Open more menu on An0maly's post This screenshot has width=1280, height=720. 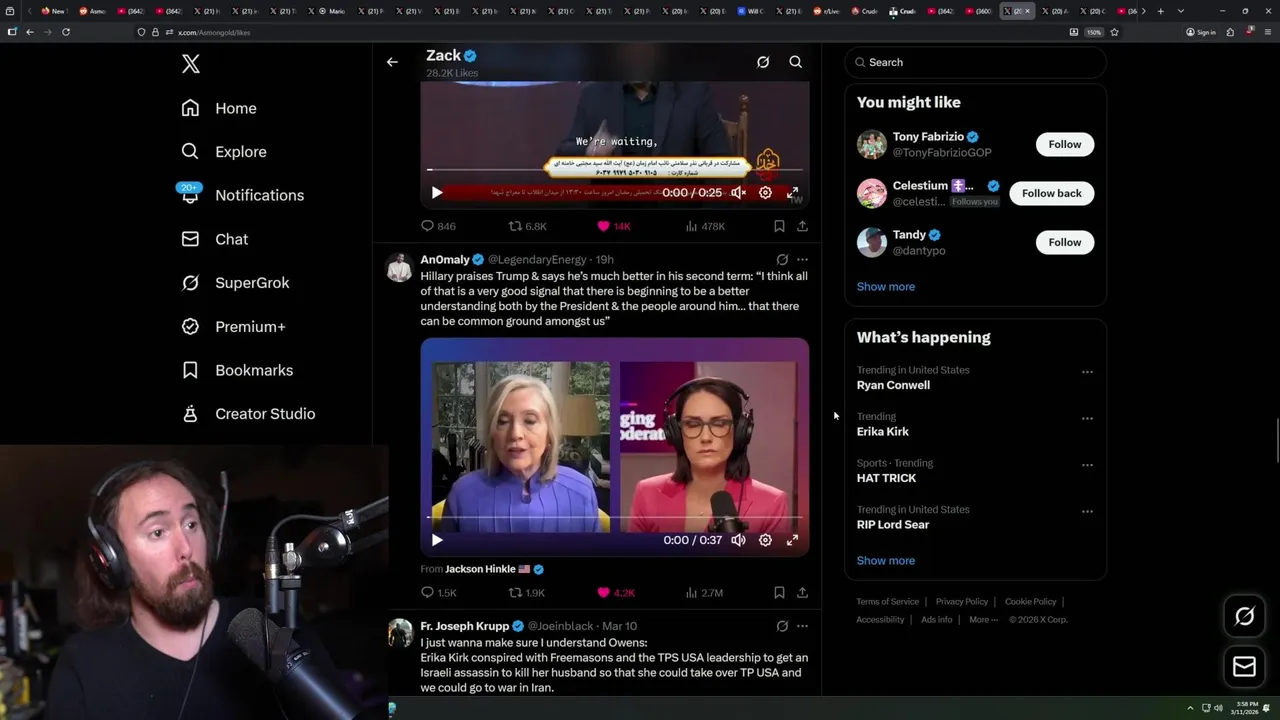802,260
